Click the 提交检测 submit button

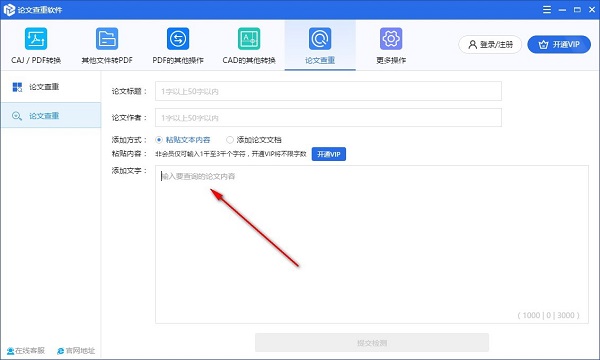click(372, 342)
